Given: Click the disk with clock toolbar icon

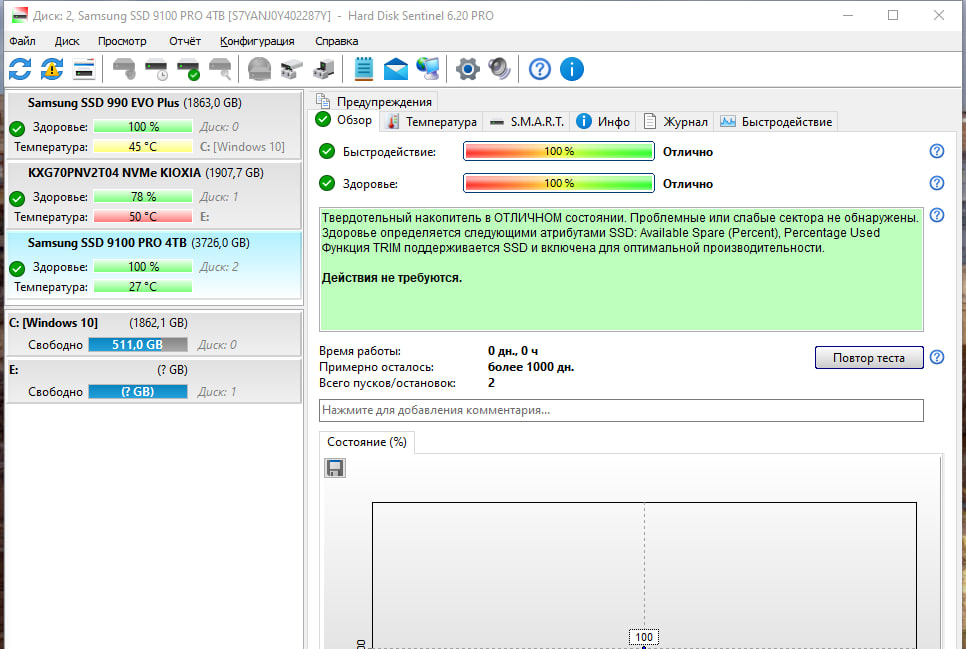Looking at the screenshot, I should click(156, 69).
